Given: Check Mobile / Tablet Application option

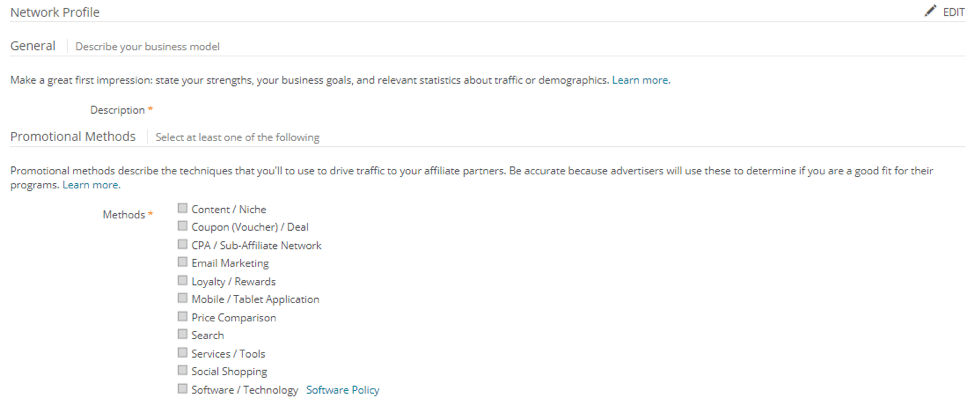Looking at the screenshot, I should pyautogui.click(x=183, y=299).
